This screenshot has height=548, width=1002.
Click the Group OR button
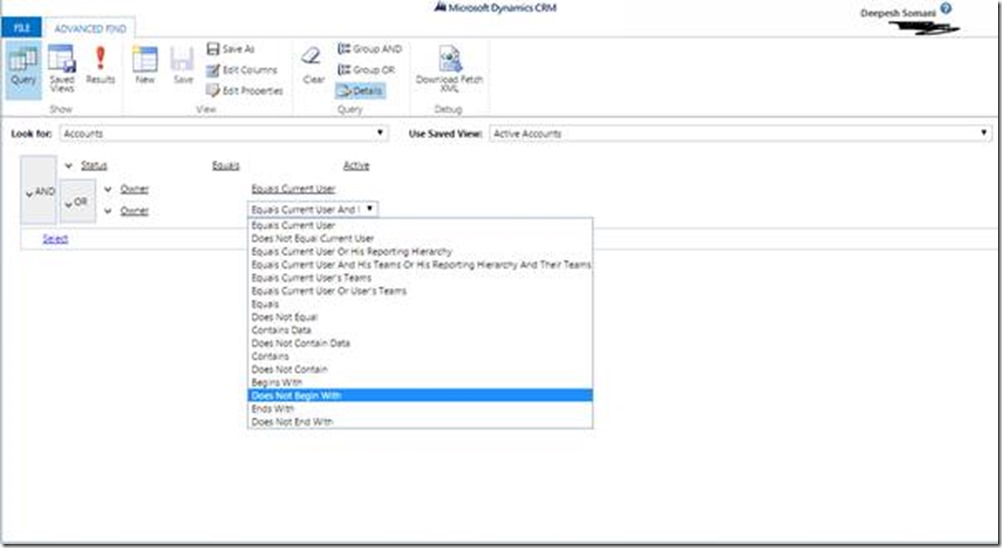pos(366,70)
